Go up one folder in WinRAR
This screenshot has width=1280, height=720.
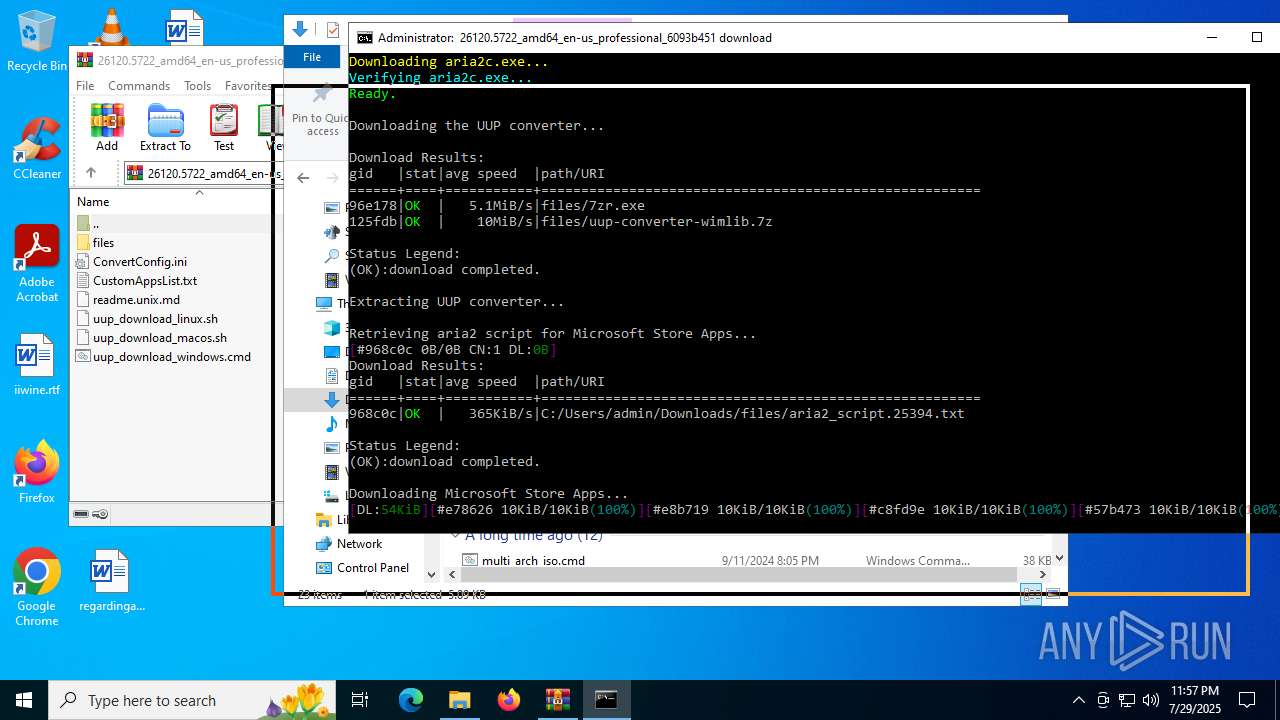click(x=90, y=173)
